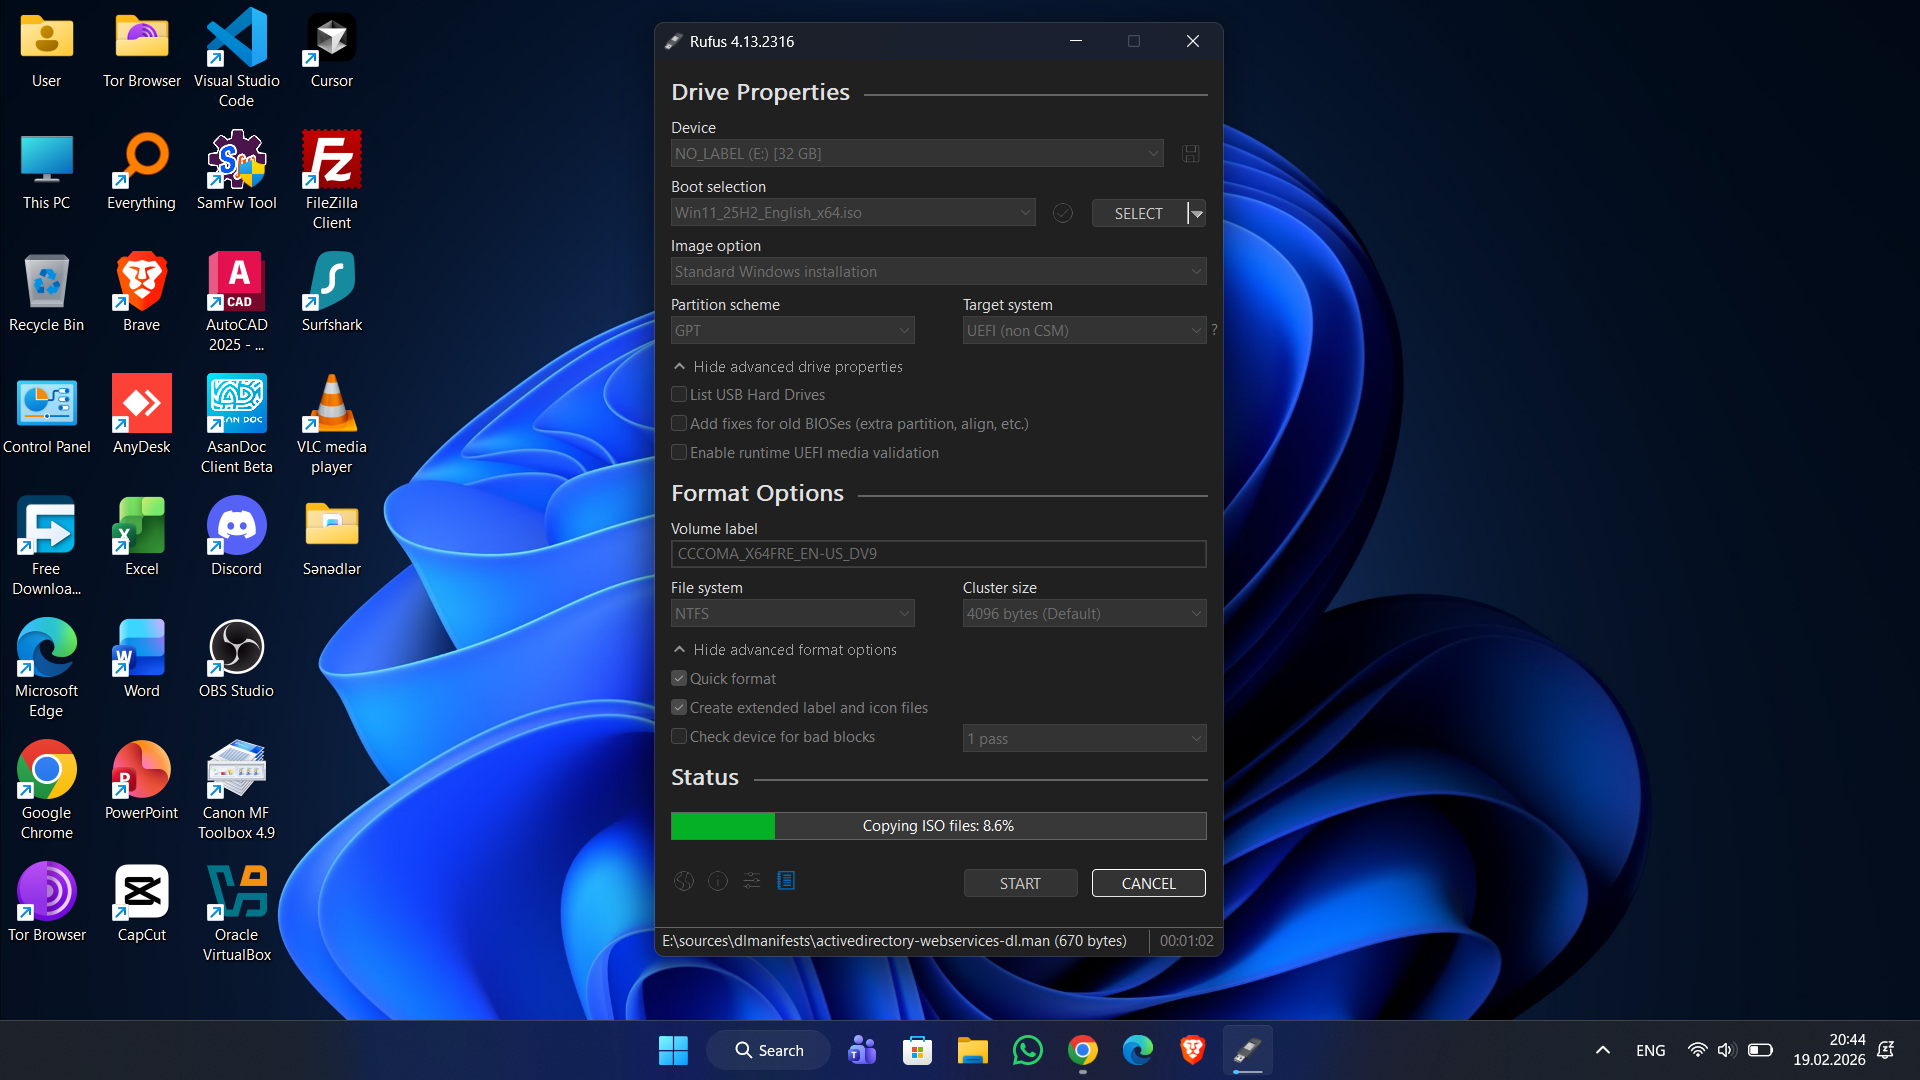Open the Cursor desktop shortcut
This screenshot has width=1920, height=1080.
tap(332, 50)
